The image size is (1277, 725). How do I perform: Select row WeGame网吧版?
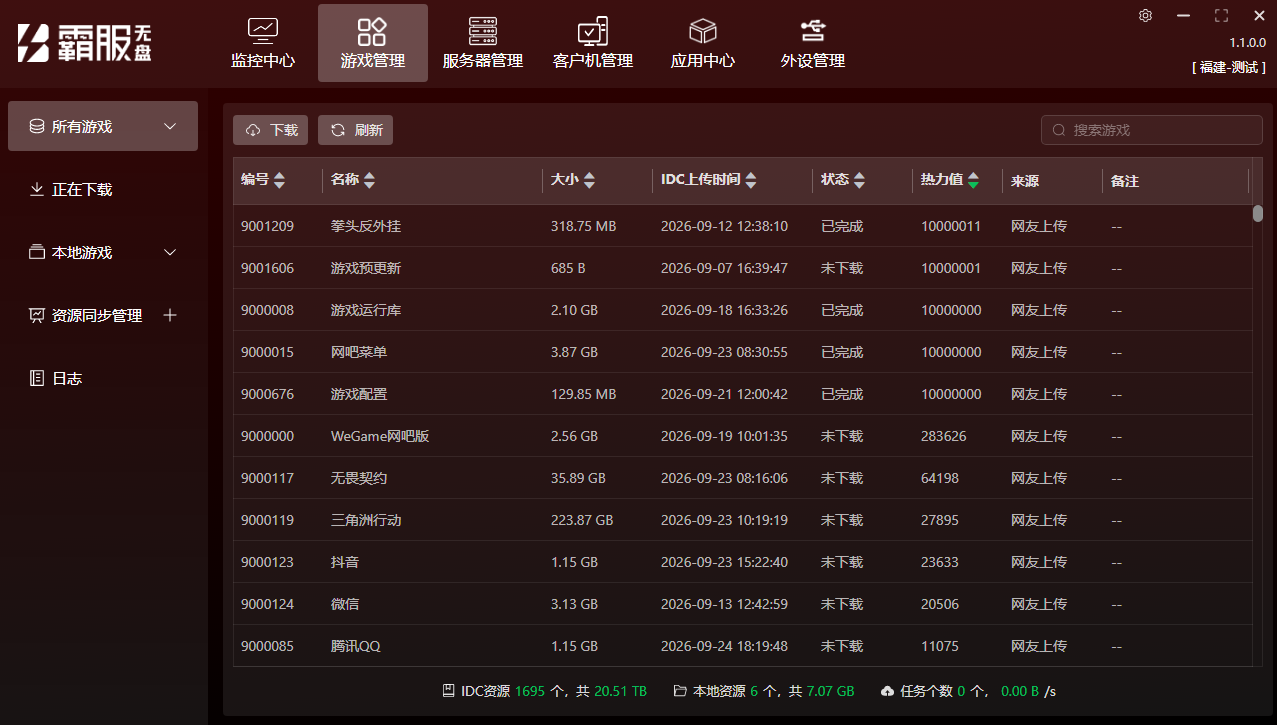[742, 436]
